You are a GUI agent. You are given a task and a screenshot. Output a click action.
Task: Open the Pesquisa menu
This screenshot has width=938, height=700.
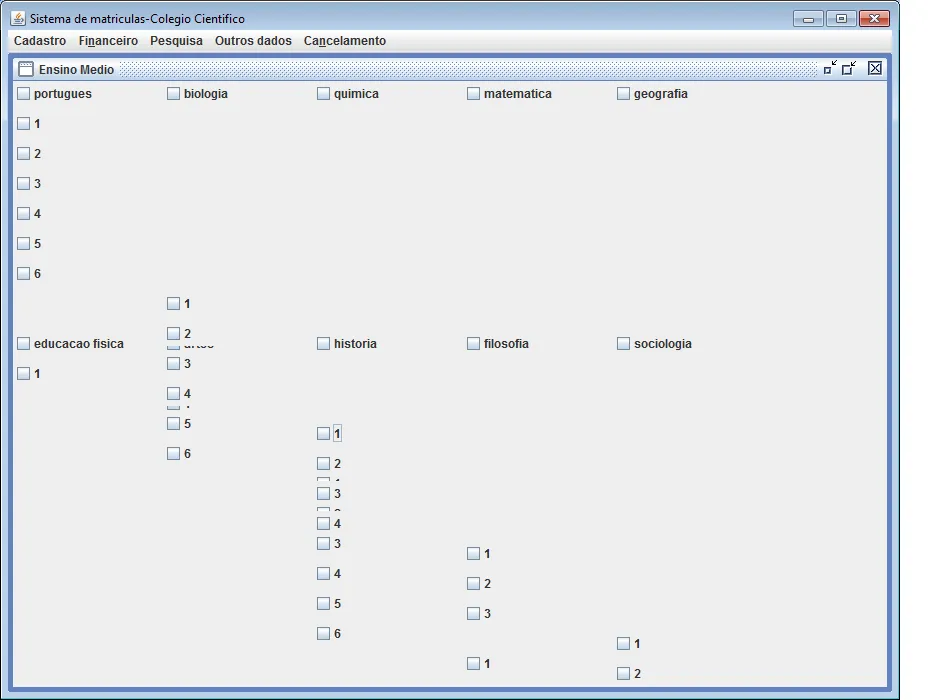176,41
